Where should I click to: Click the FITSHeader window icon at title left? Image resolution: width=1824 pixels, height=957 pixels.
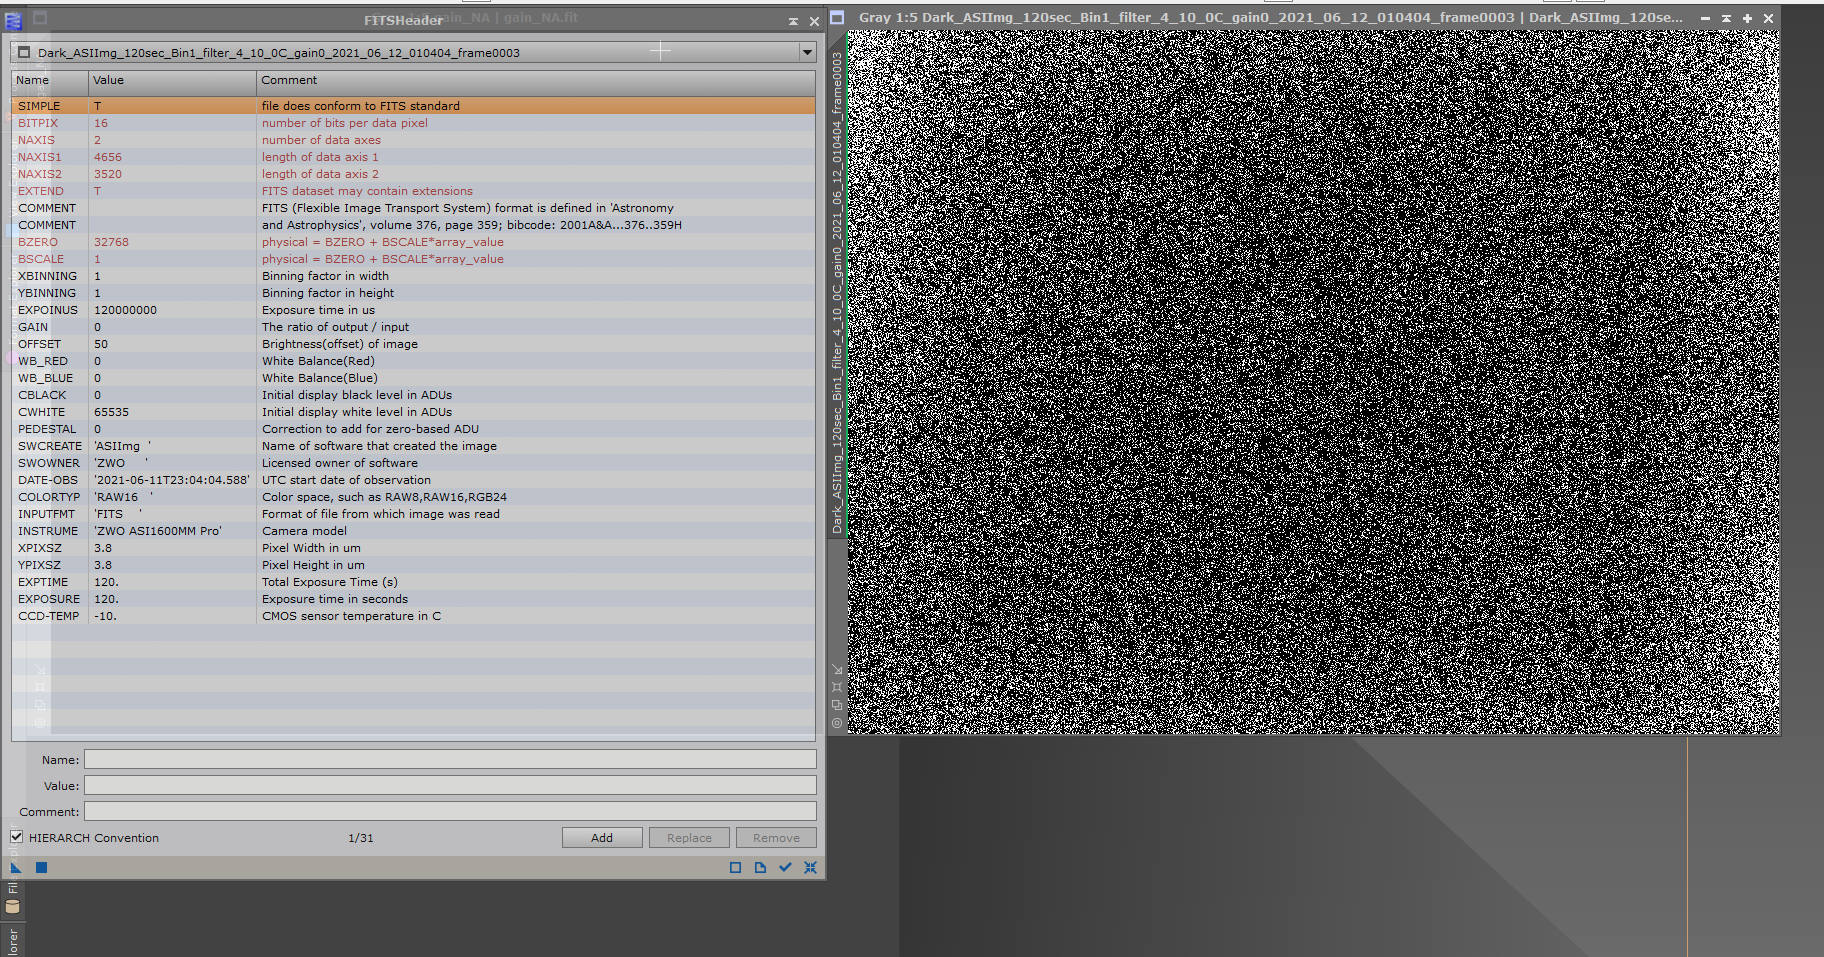[x=13, y=20]
